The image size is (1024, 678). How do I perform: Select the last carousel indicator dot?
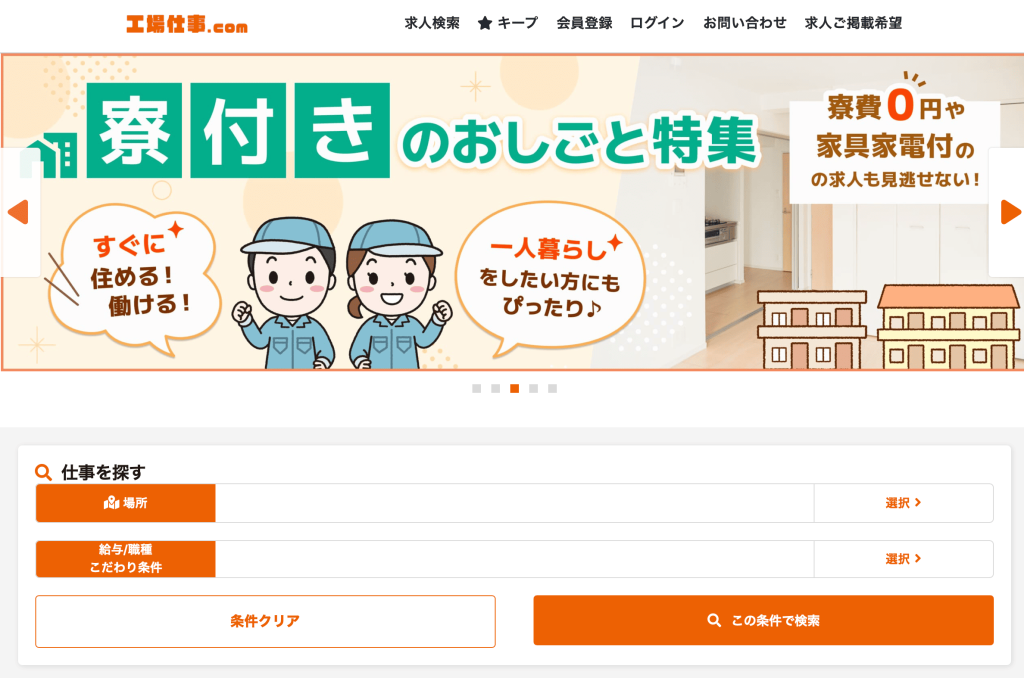pyautogui.click(x=552, y=389)
